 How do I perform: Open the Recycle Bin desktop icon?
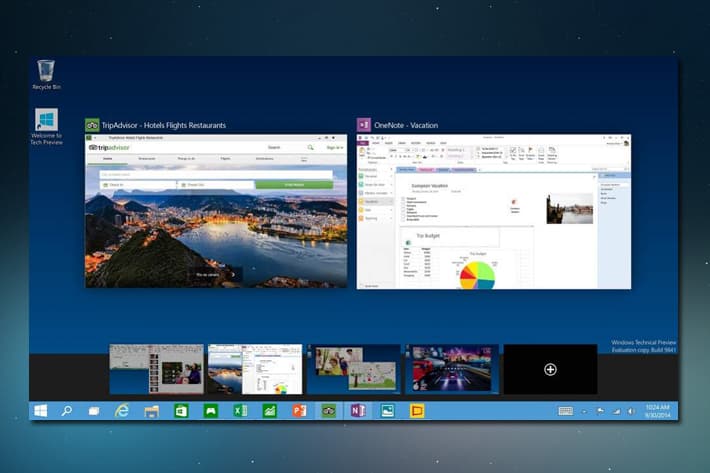point(46,75)
